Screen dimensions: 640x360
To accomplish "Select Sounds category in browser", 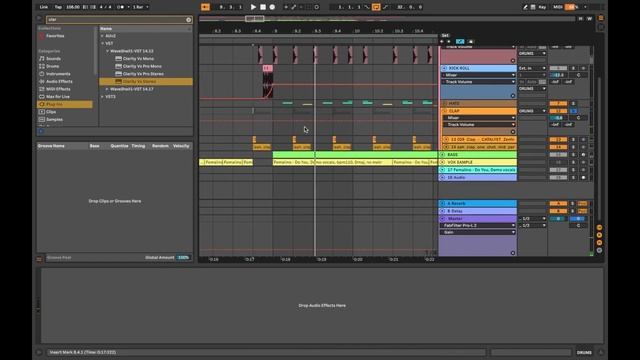I will click(53, 59).
